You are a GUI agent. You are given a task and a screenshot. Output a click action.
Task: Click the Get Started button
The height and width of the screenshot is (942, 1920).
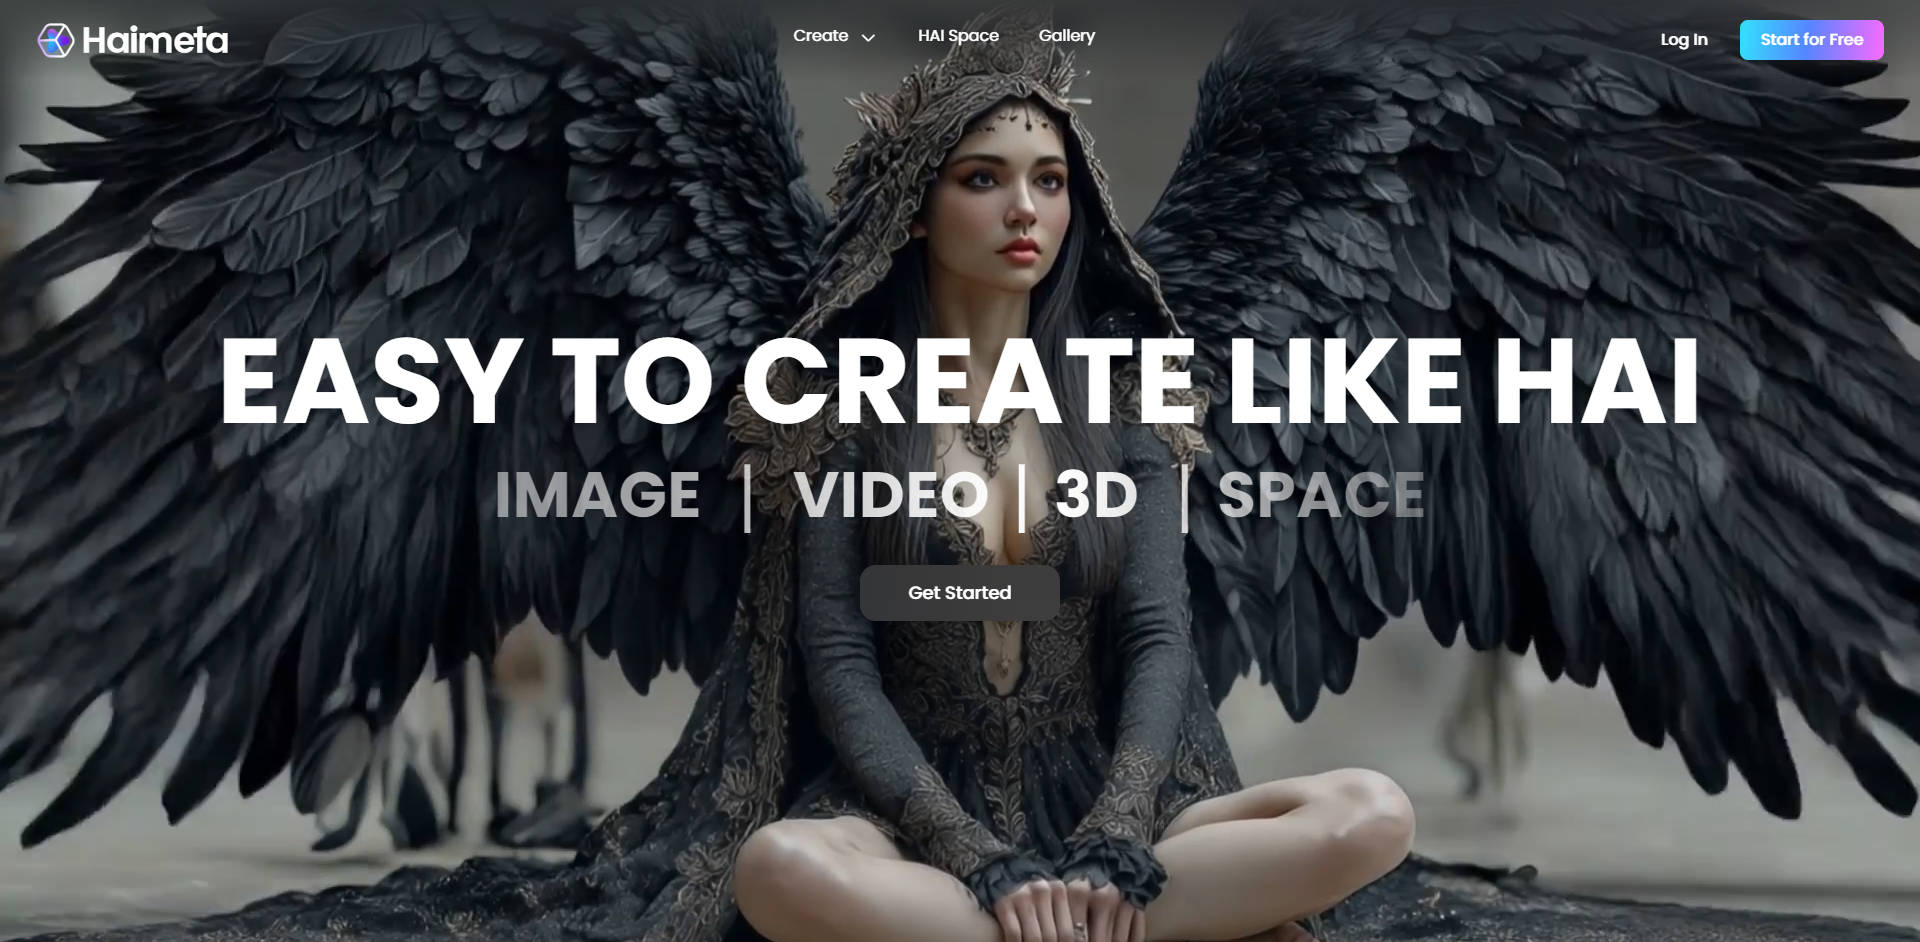pyautogui.click(x=959, y=593)
